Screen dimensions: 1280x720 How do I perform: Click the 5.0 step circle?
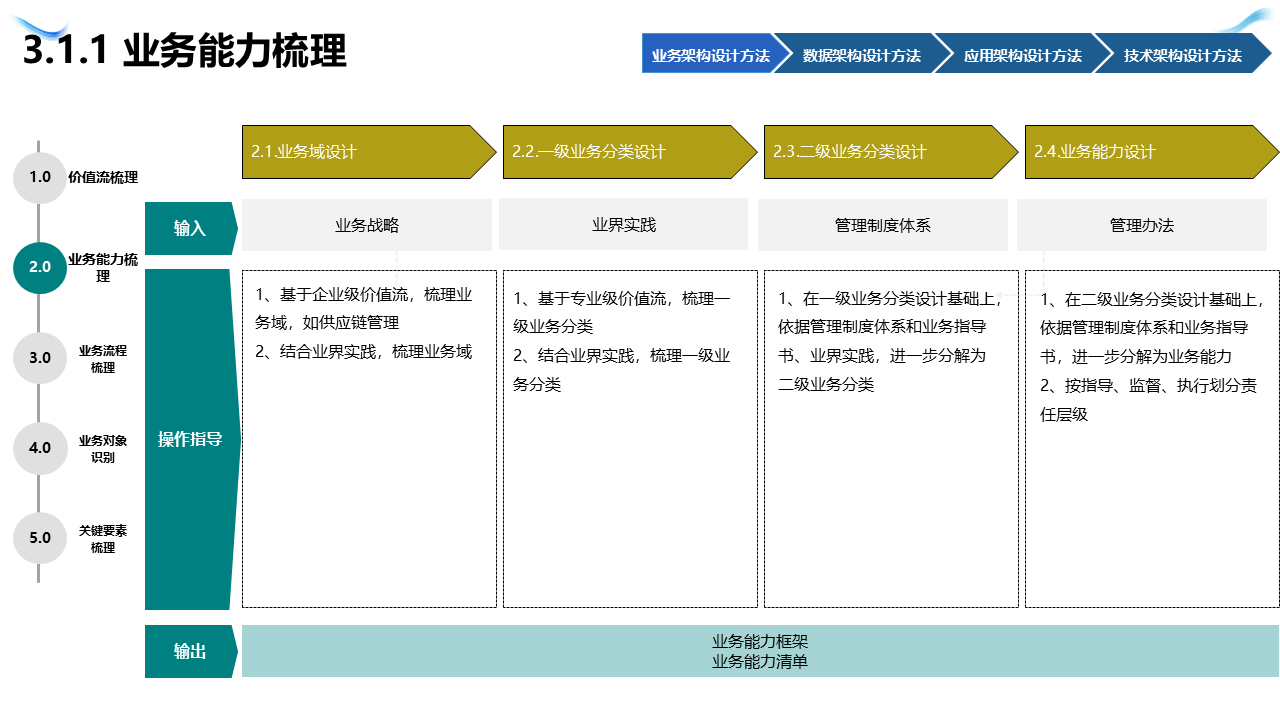click(40, 537)
